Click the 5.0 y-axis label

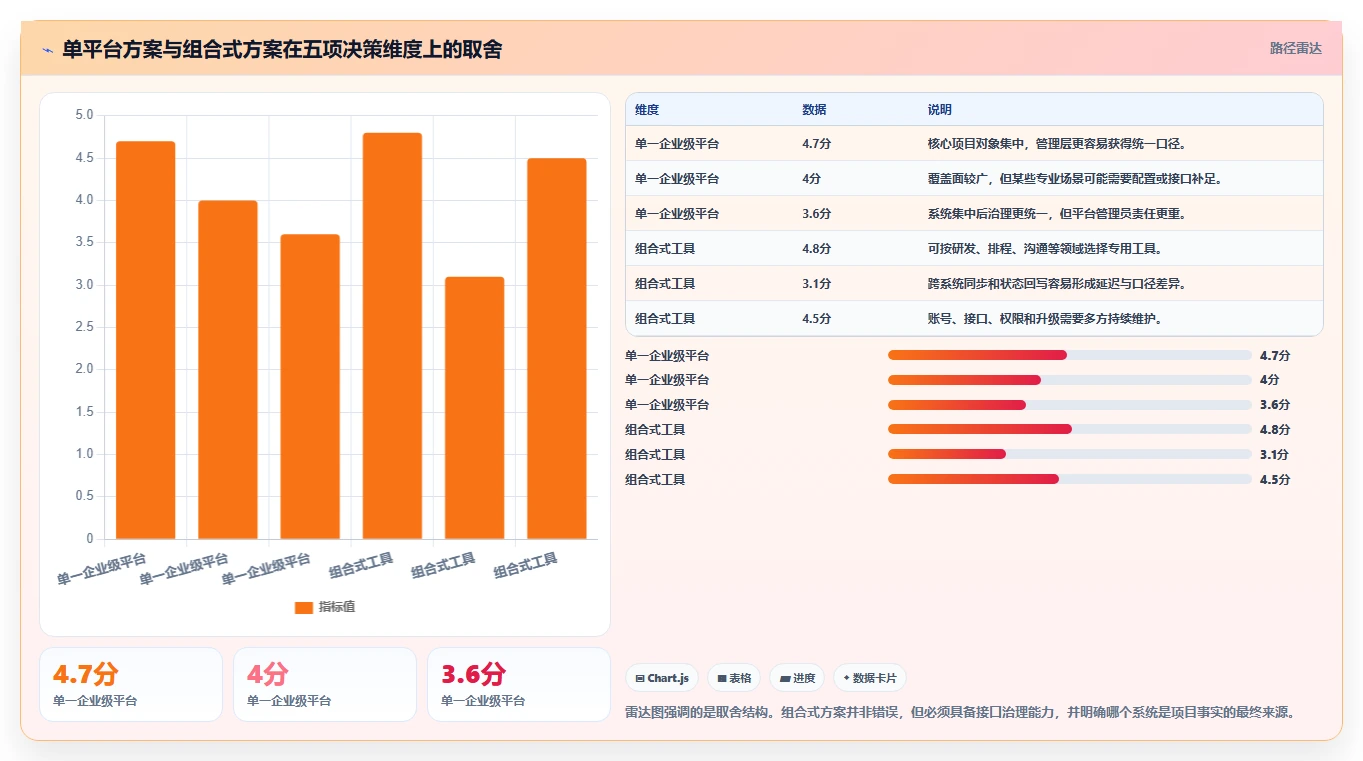84,115
